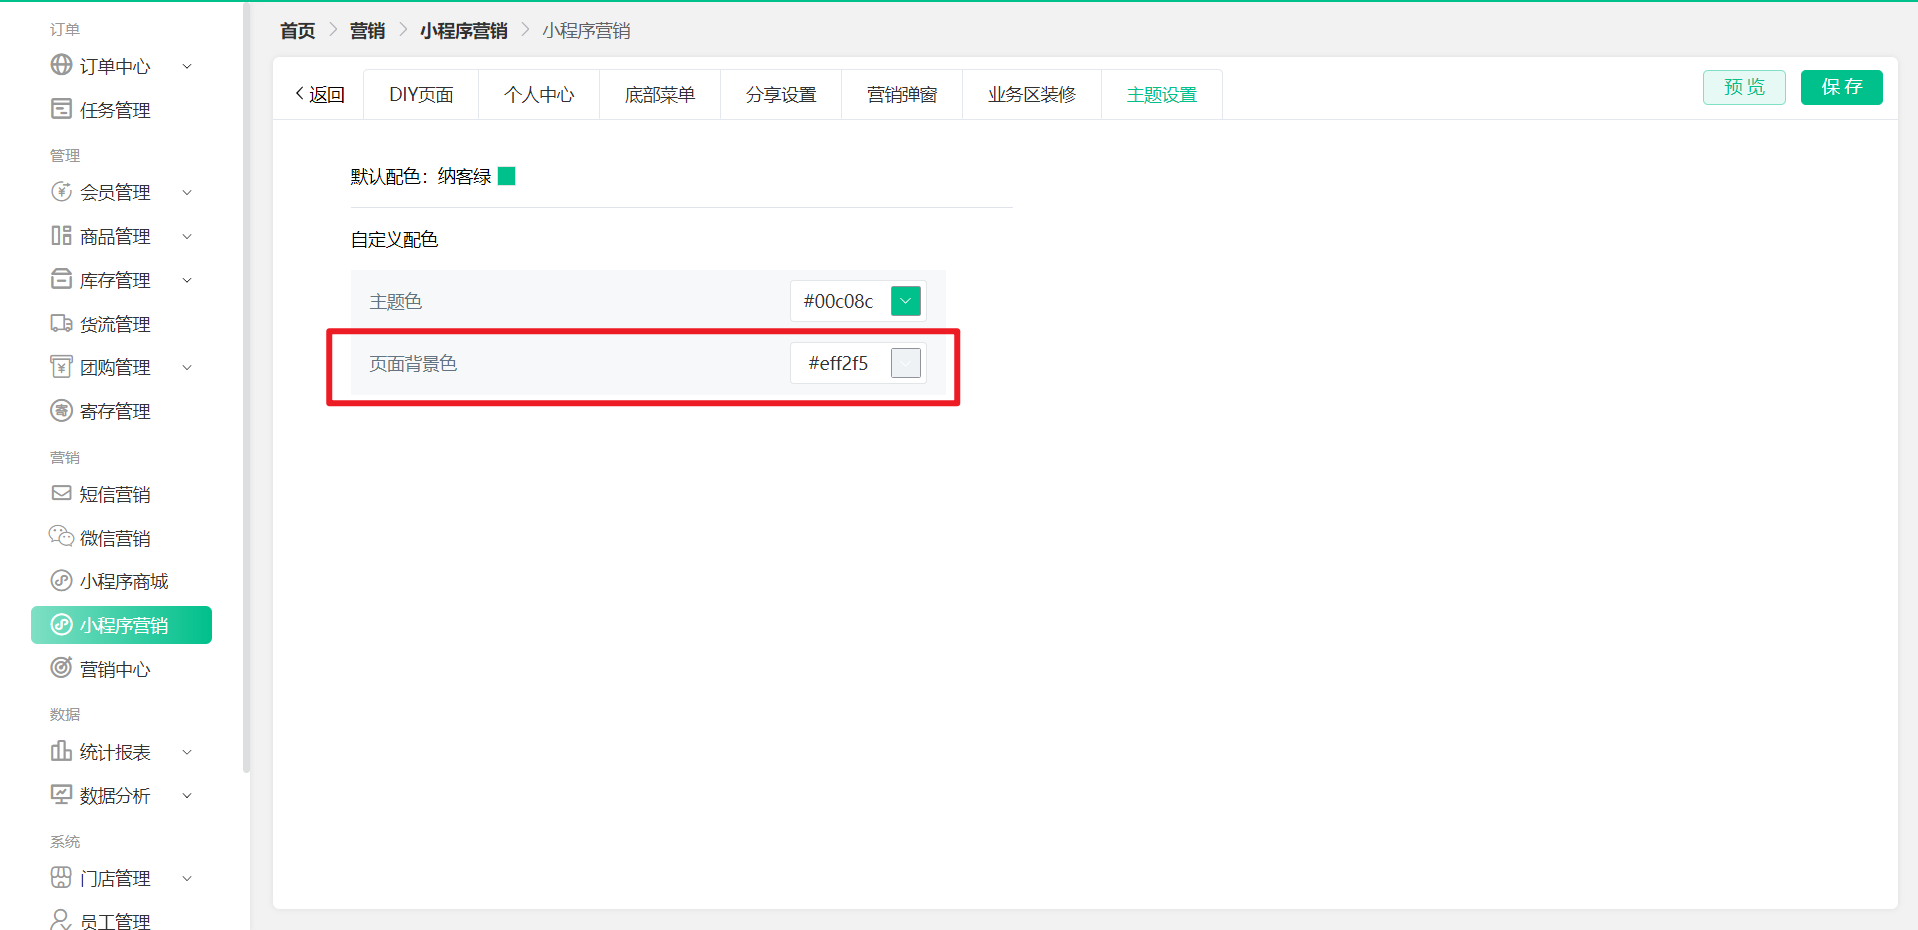
Task: Click the 员工管理 person icon
Action: pyautogui.click(x=61, y=919)
